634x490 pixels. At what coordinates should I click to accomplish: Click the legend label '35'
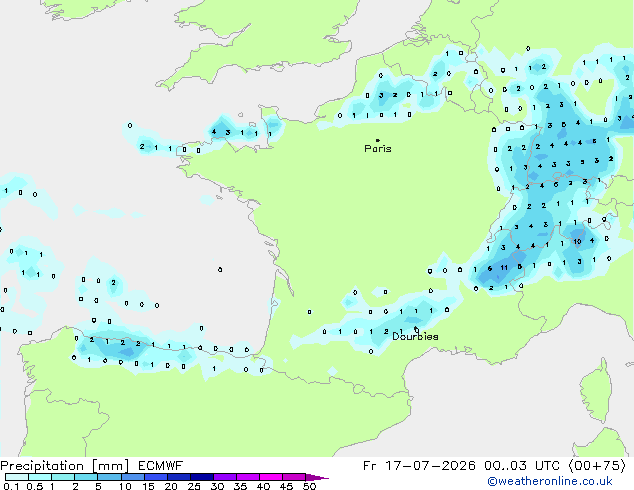240,486
